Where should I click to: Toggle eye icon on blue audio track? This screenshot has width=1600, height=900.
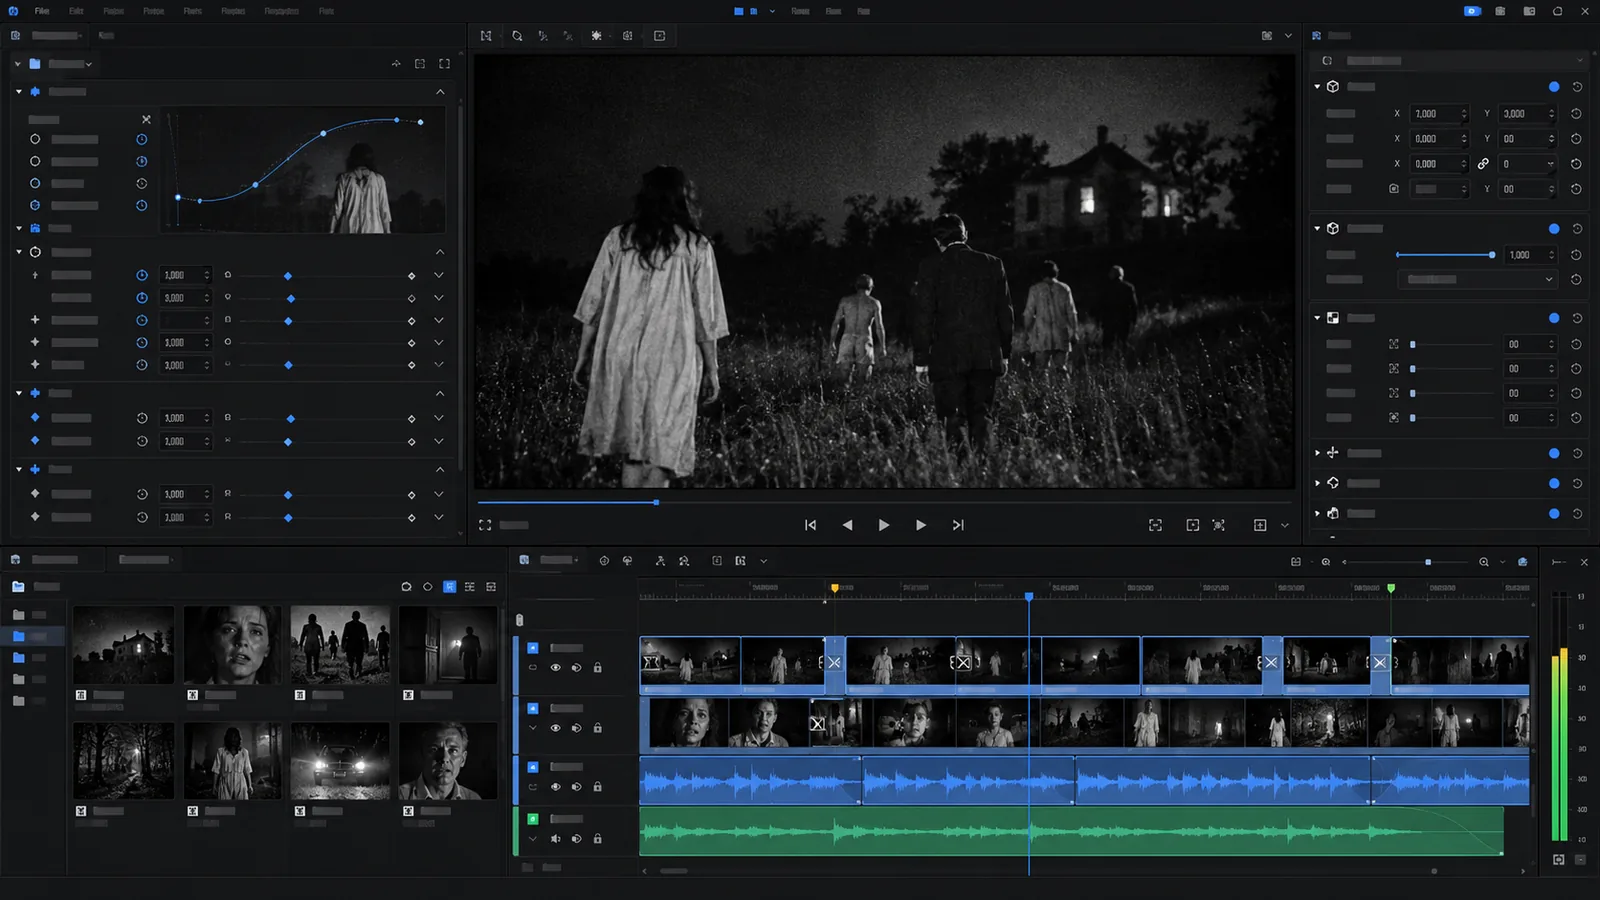click(555, 787)
